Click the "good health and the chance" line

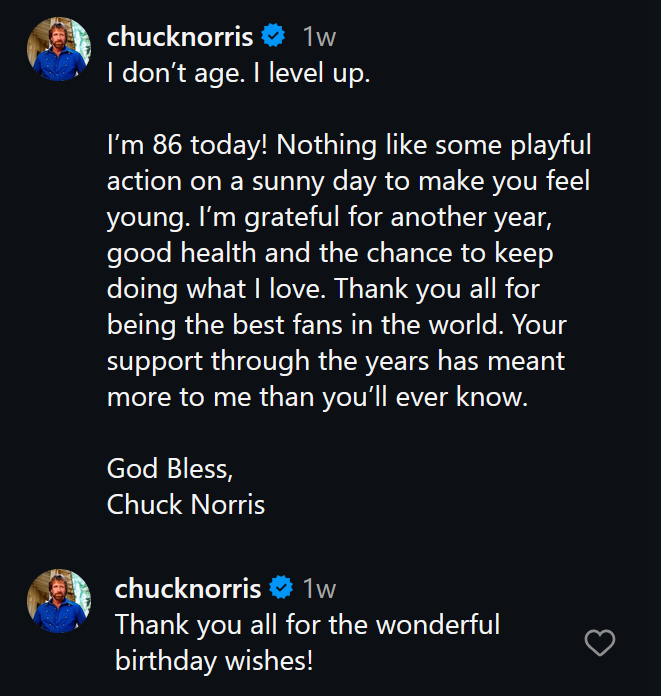(330, 253)
